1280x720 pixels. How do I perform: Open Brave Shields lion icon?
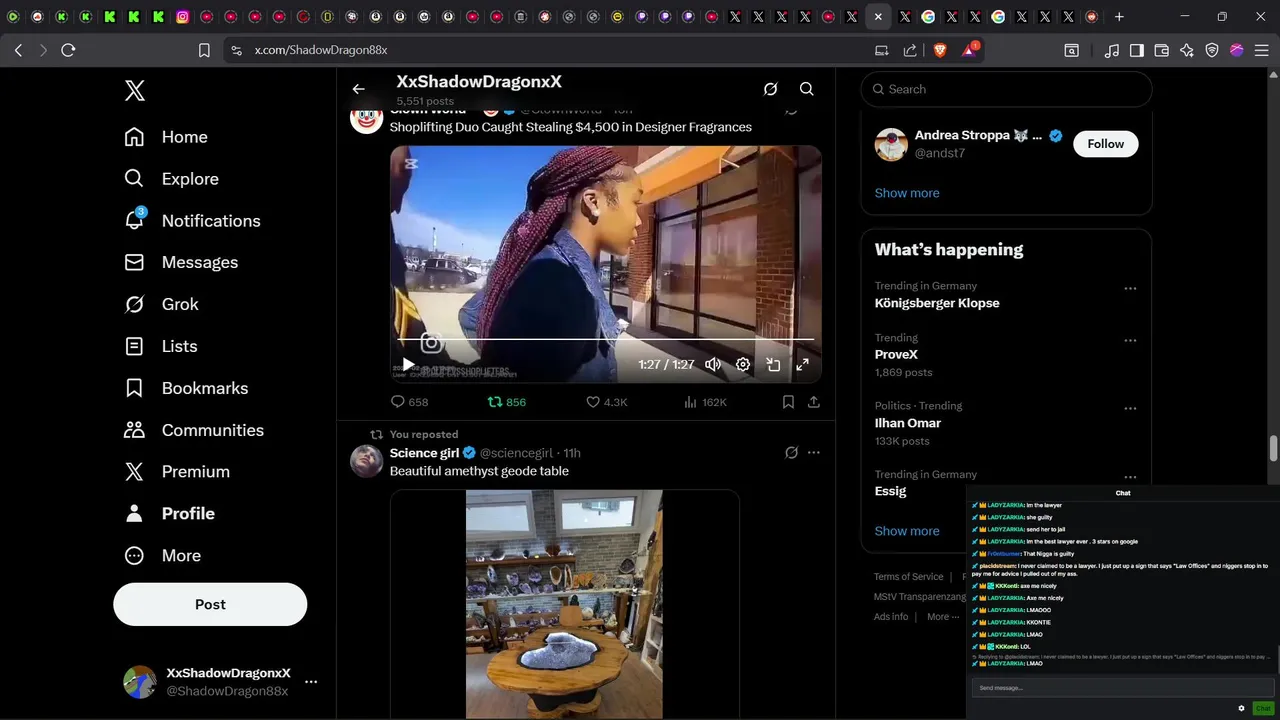tap(940, 50)
